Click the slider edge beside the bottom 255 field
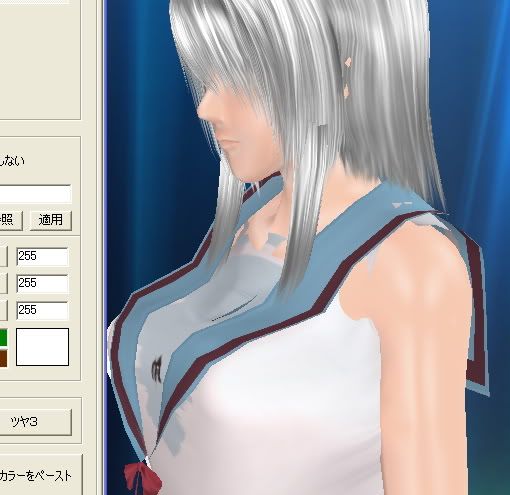 click(x=3, y=310)
